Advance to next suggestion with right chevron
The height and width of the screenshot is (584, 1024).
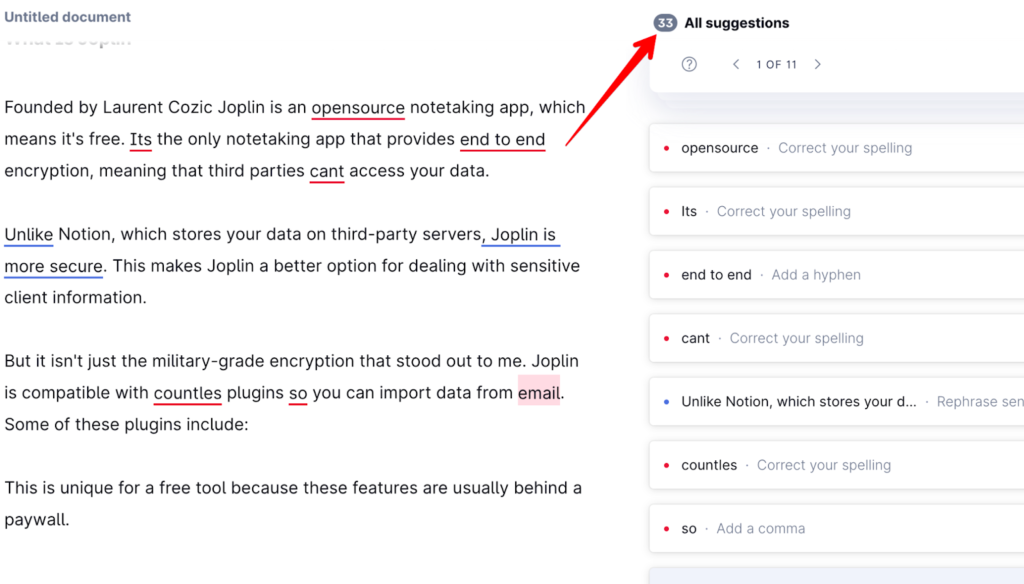[x=817, y=64]
